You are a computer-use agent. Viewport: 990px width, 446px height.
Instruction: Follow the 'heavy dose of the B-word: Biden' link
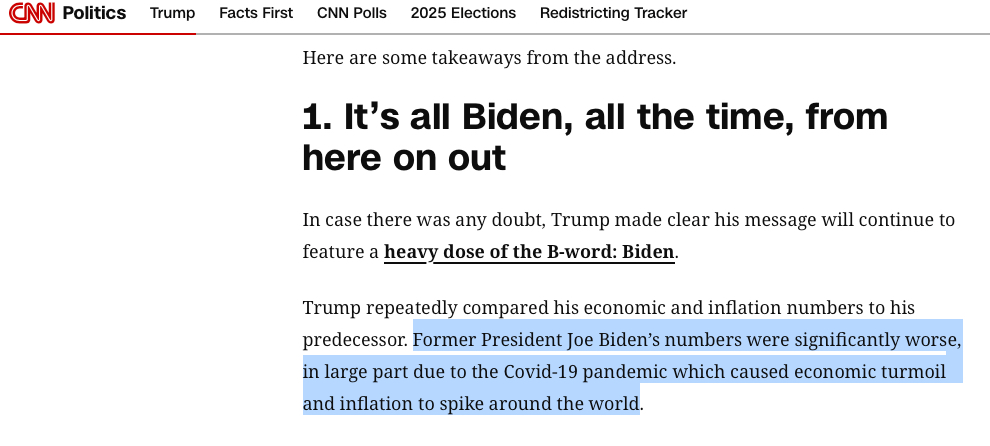529,252
